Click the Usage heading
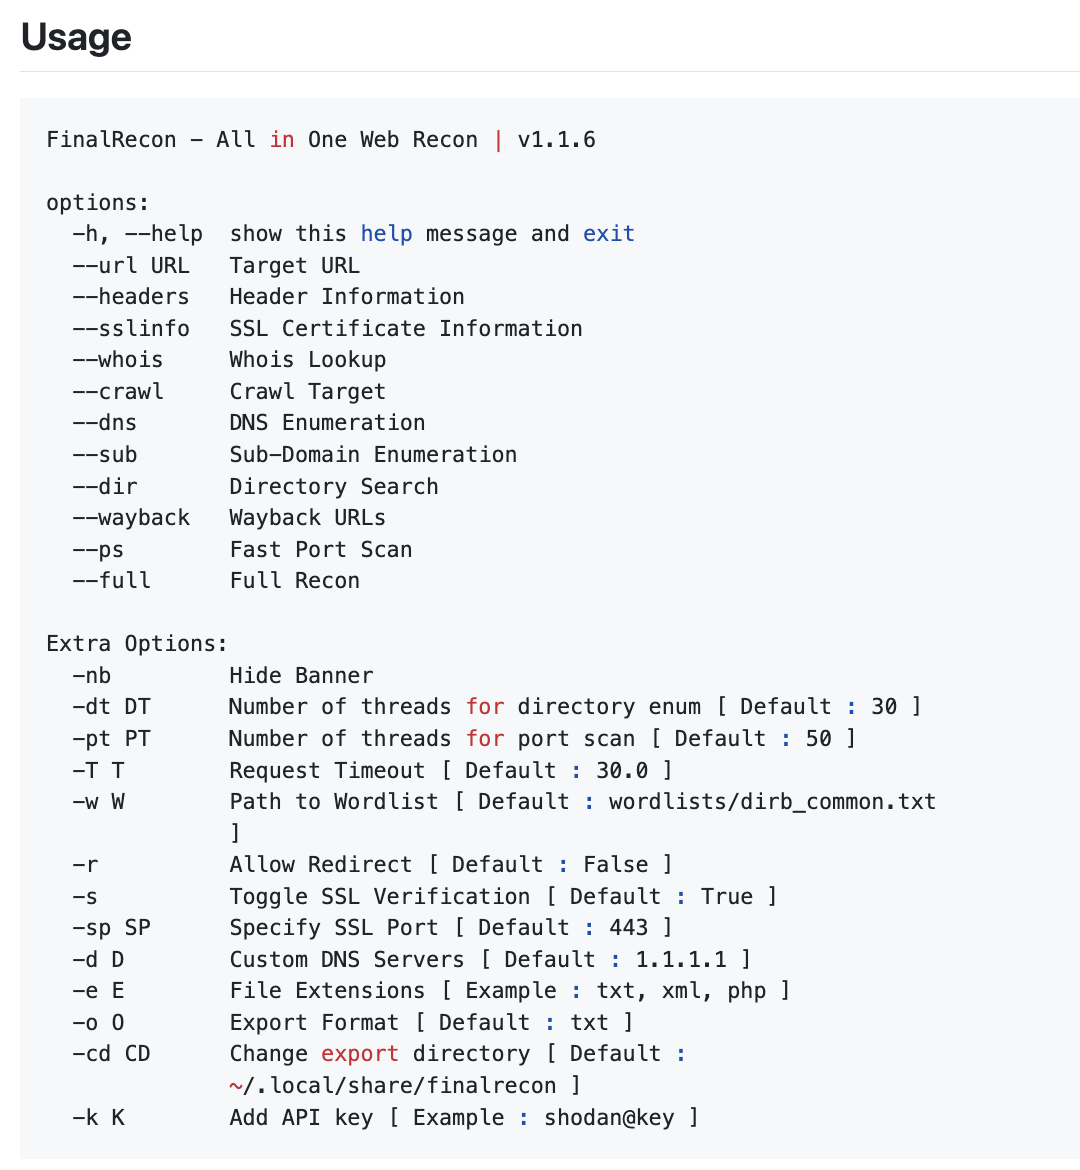 tap(76, 37)
